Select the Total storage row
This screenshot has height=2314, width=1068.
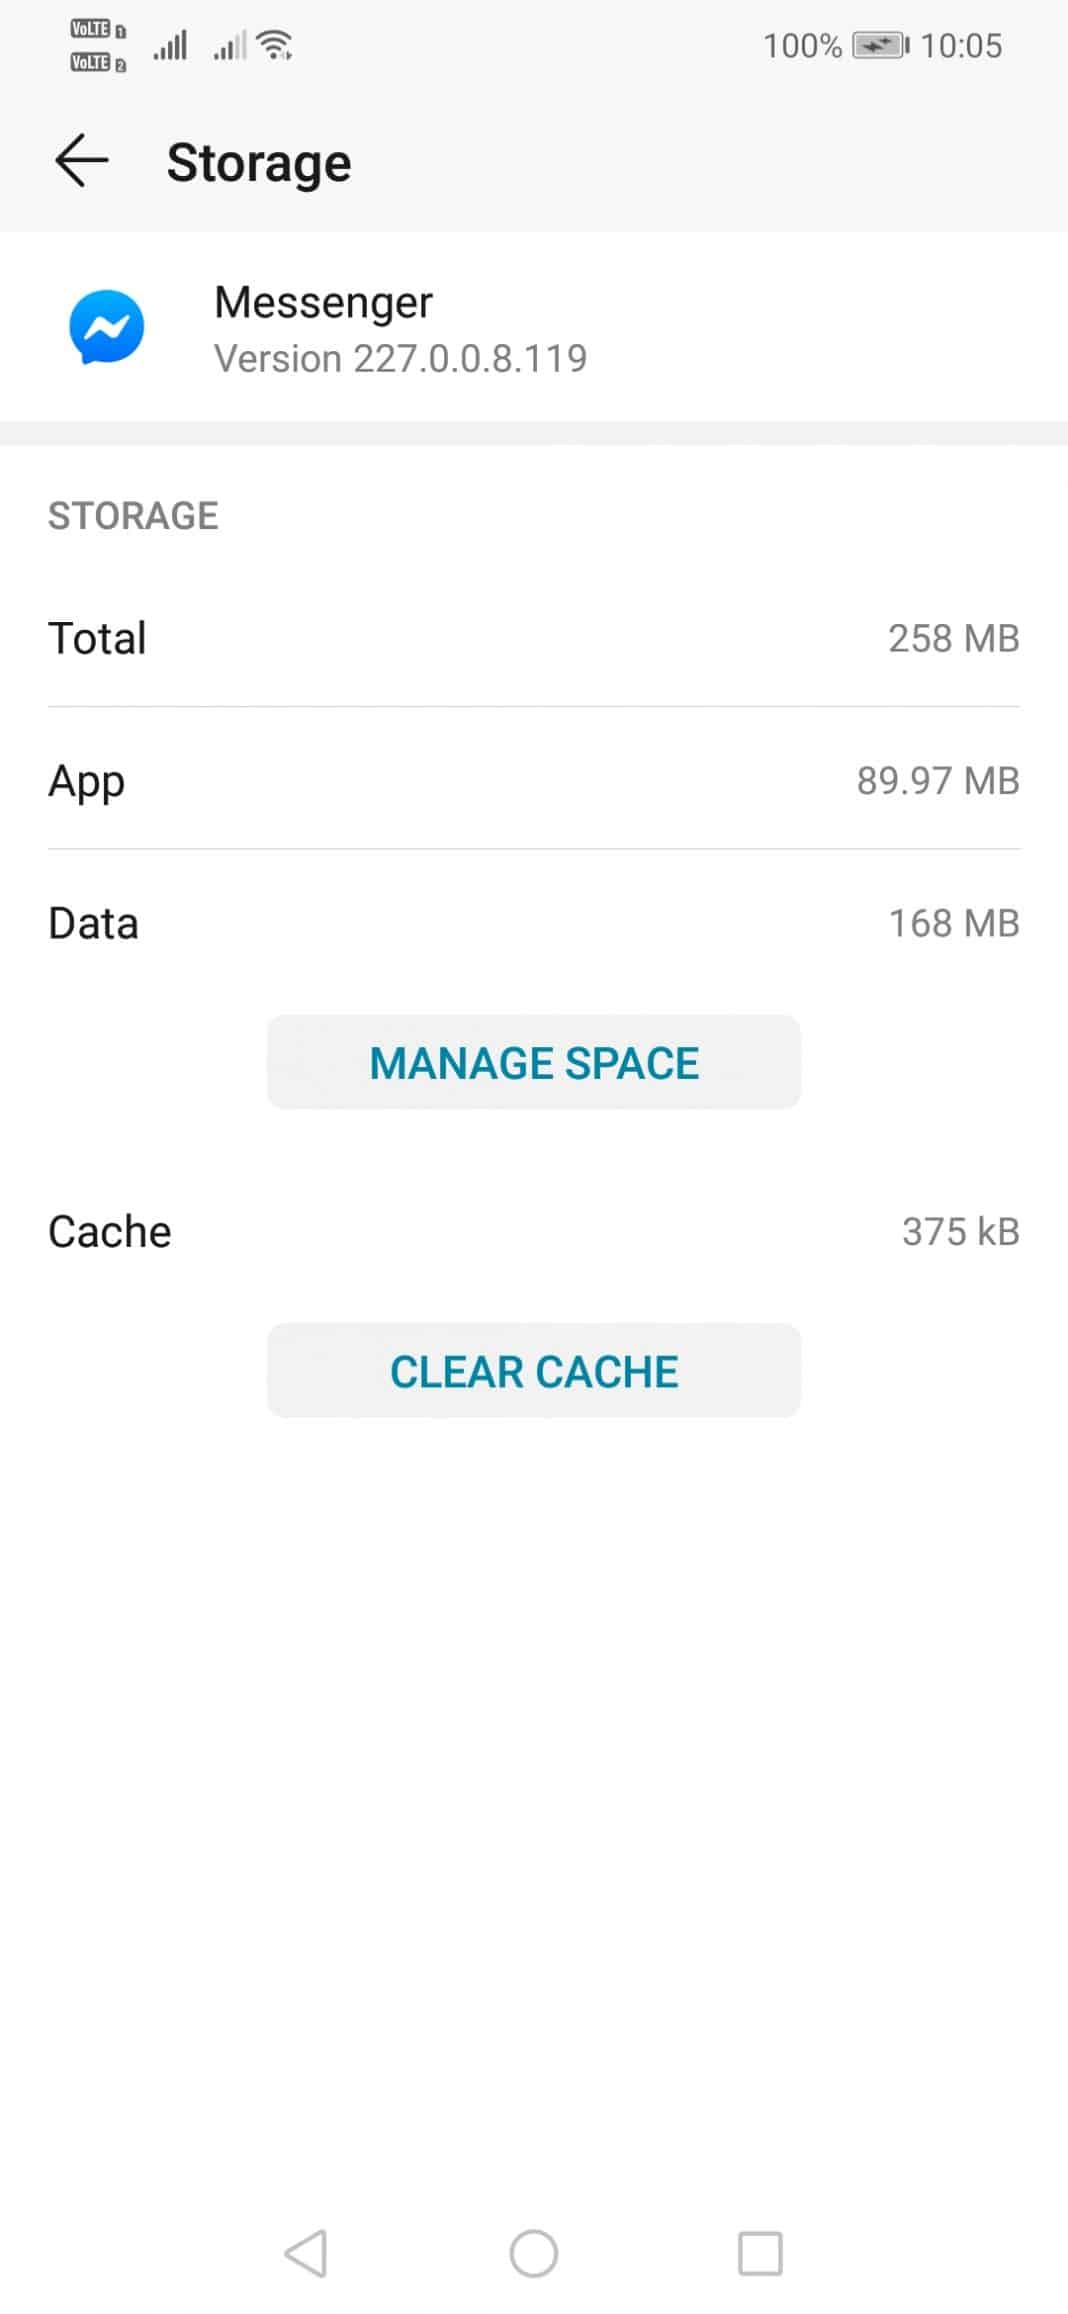click(x=534, y=638)
